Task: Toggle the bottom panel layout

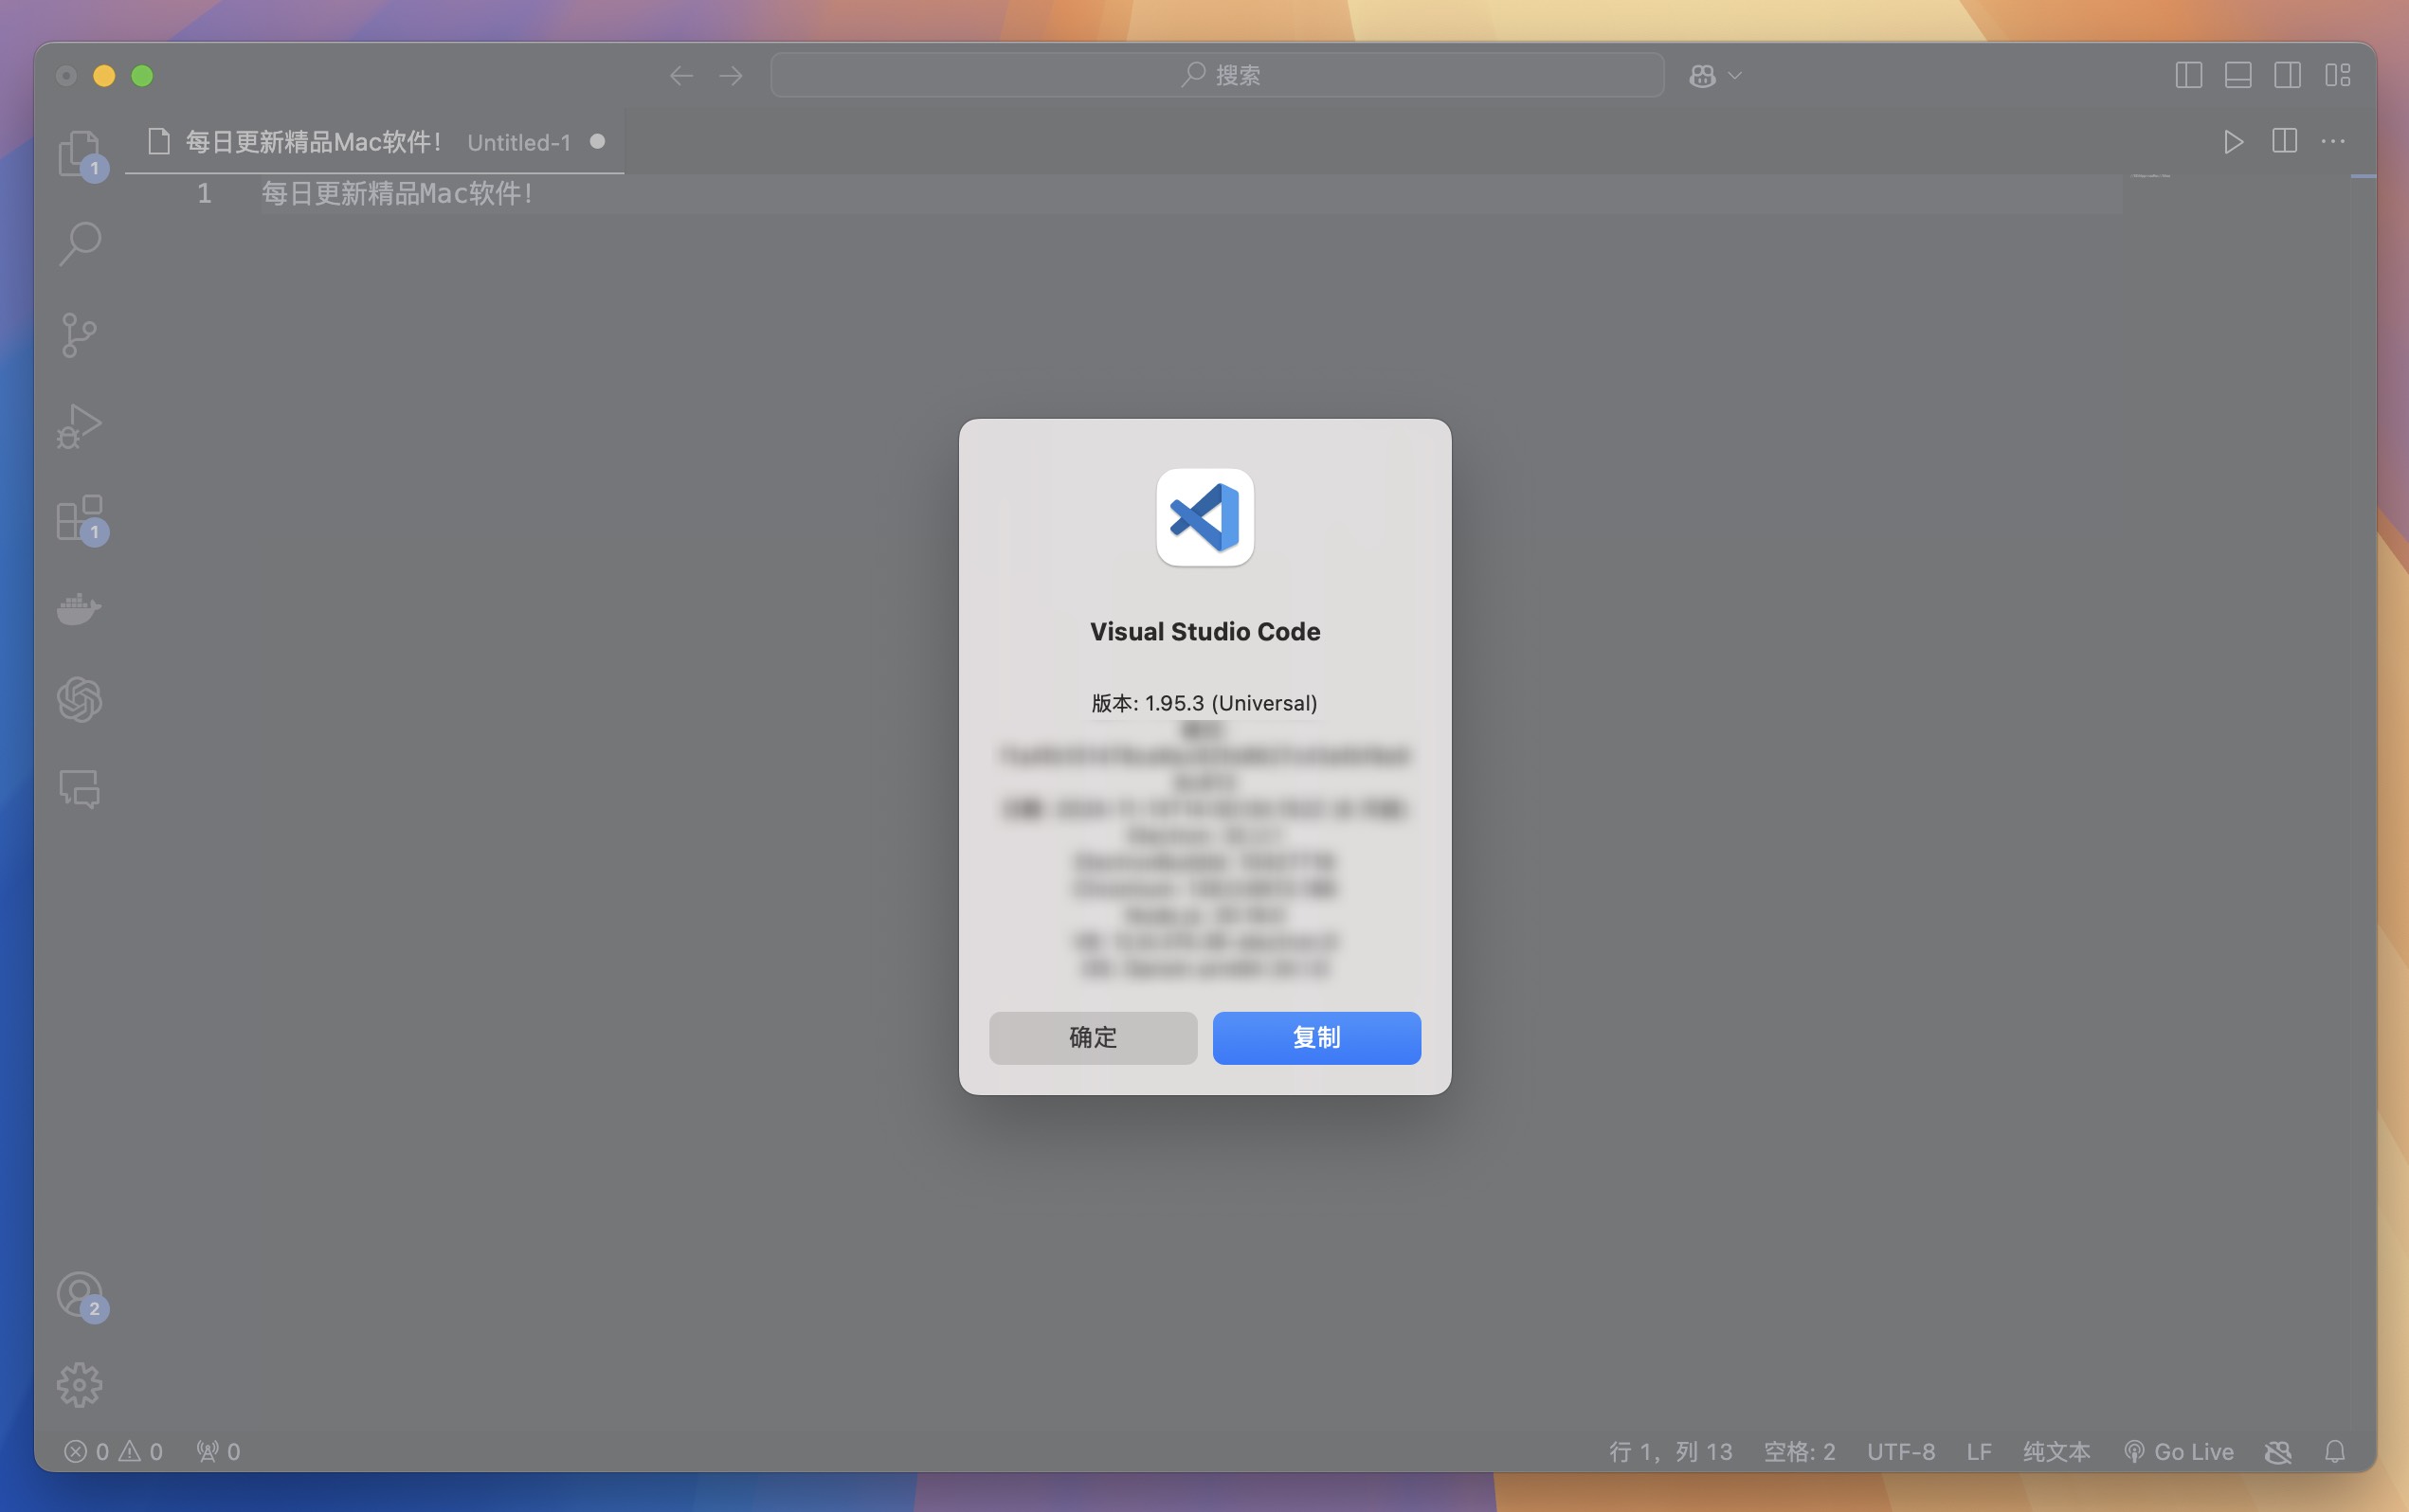Action: coord(2238,75)
